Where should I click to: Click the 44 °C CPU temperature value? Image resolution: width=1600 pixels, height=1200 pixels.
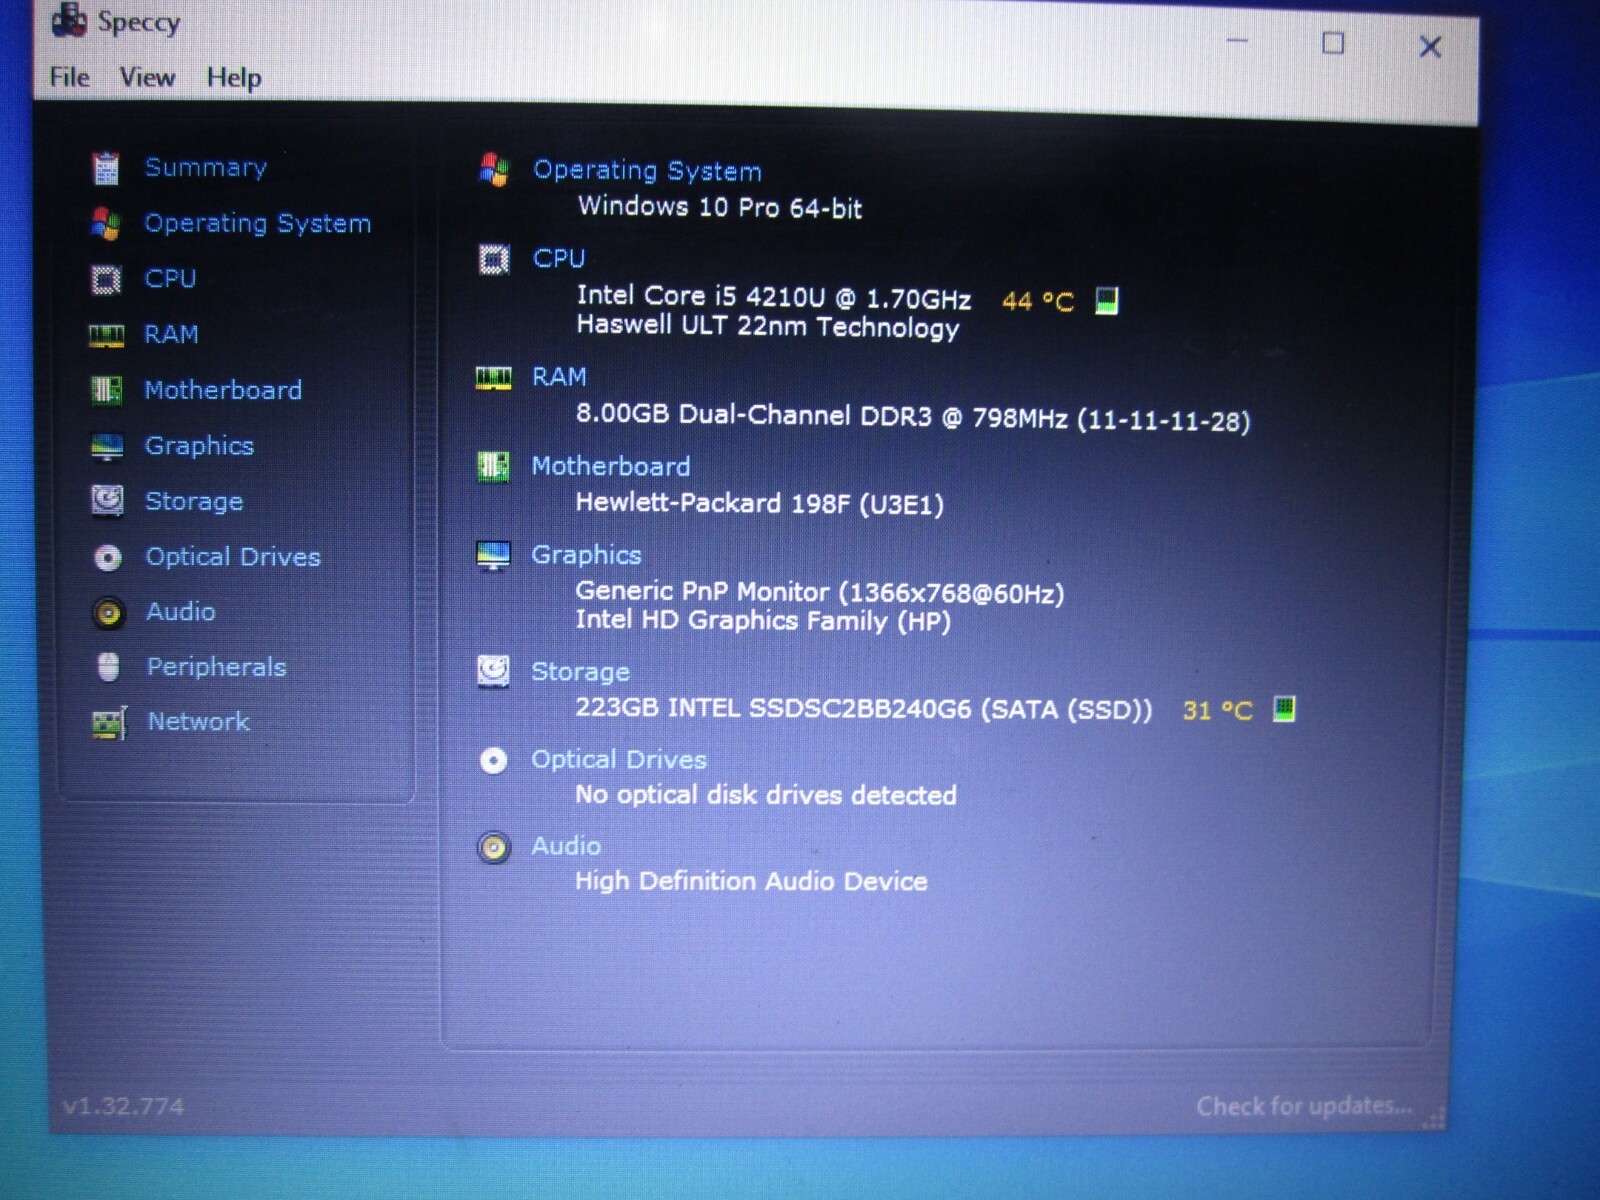[1038, 301]
